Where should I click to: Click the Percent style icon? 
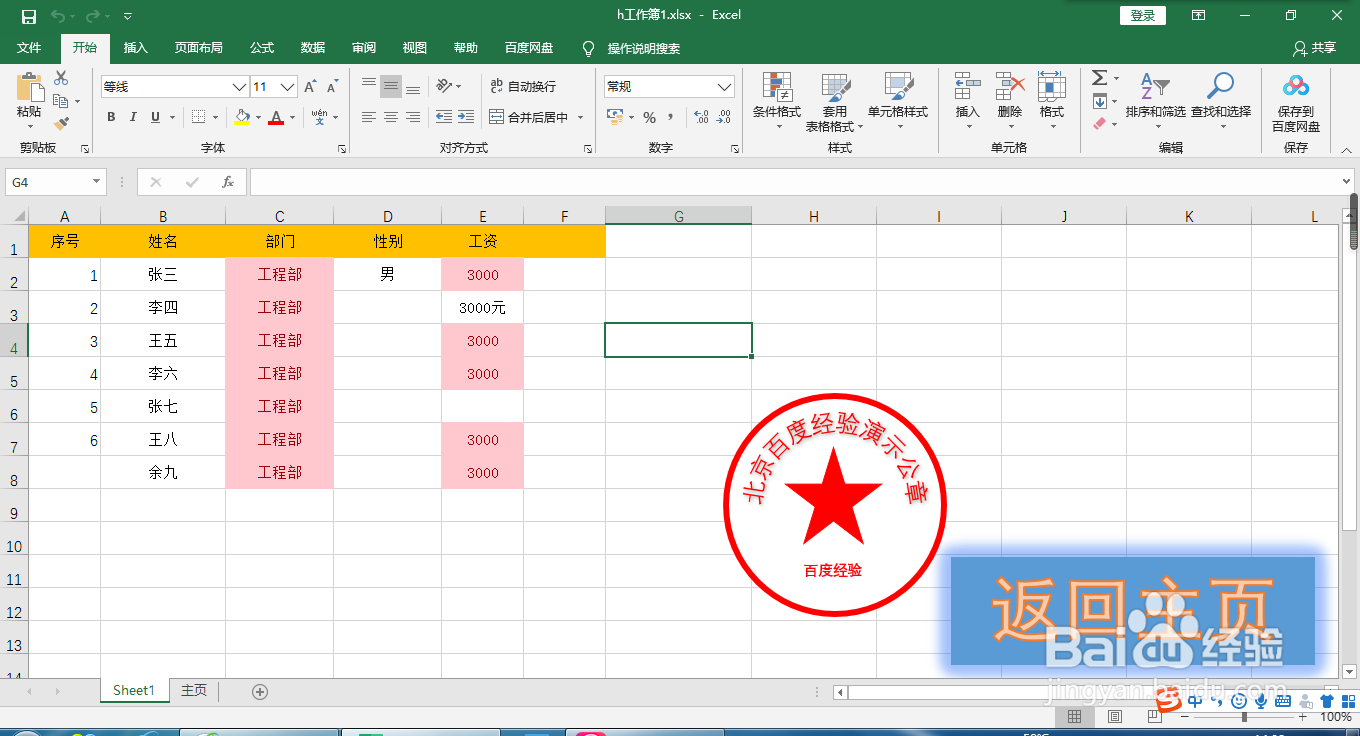coord(648,117)
